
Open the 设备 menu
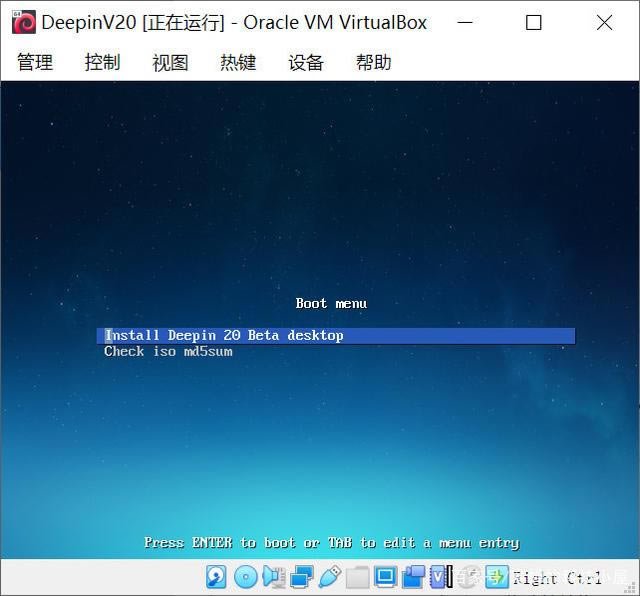(306, 62)
